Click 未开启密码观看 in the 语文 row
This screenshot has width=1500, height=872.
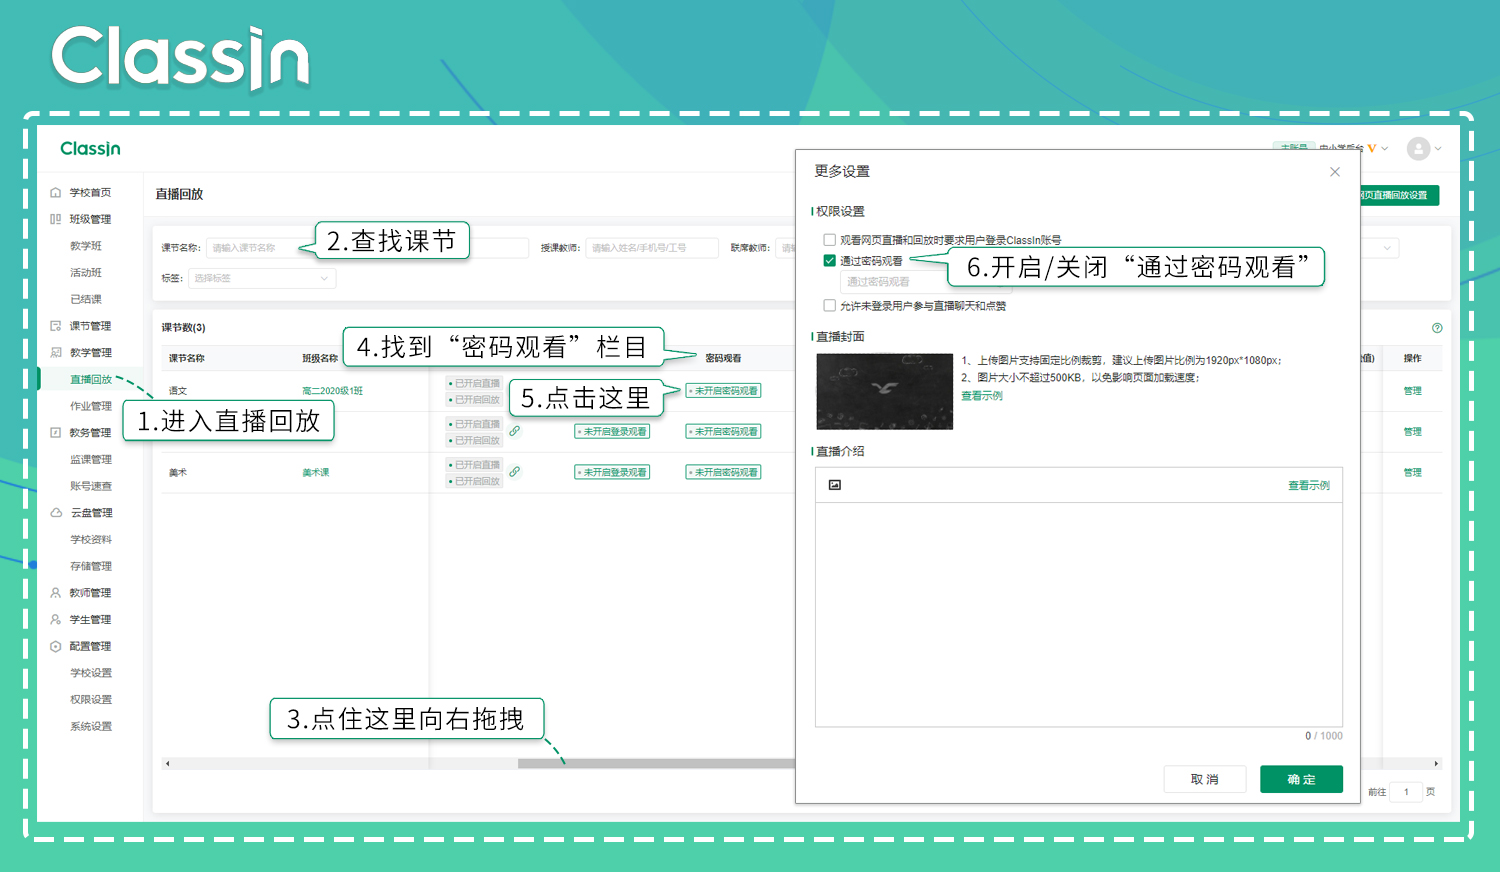point(723,391)
